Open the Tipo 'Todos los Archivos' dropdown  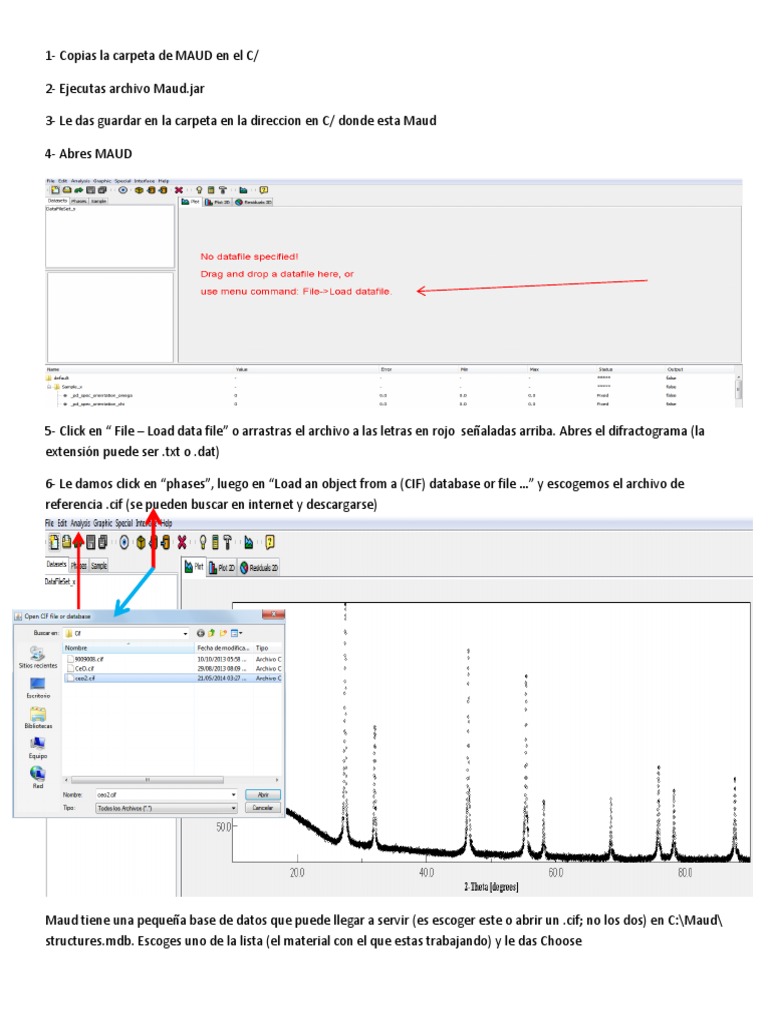coord(166,808)
